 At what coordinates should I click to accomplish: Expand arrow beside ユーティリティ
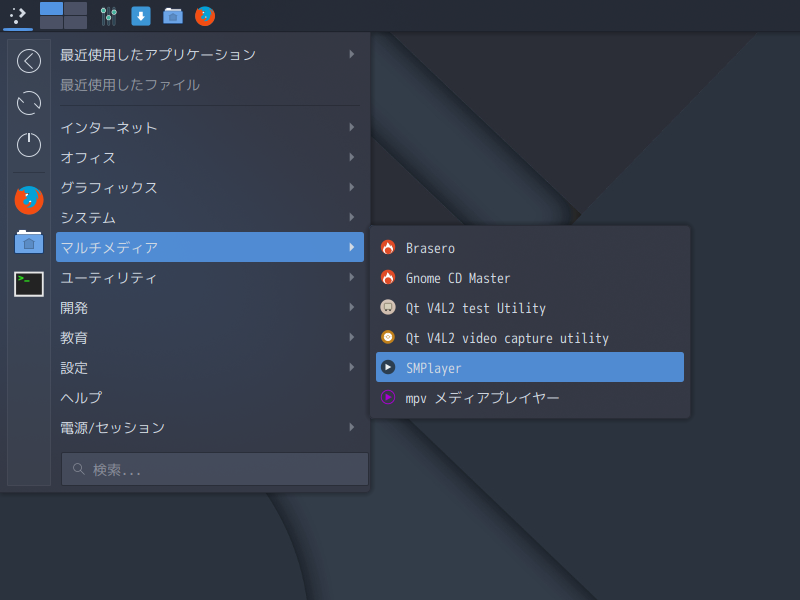point(352,277)
